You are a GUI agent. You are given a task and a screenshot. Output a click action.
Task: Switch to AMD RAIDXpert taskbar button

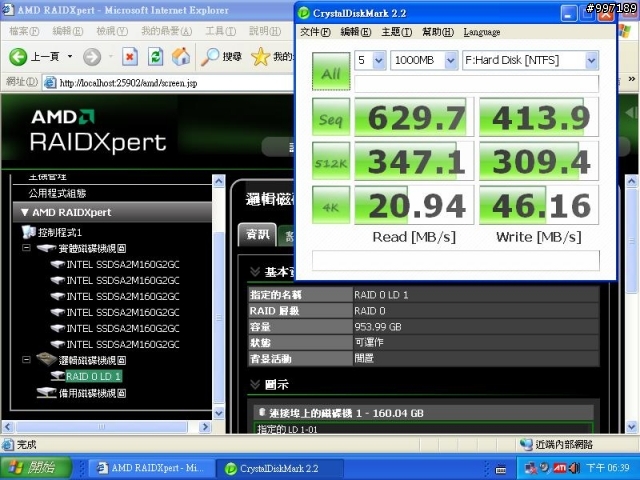153,468
